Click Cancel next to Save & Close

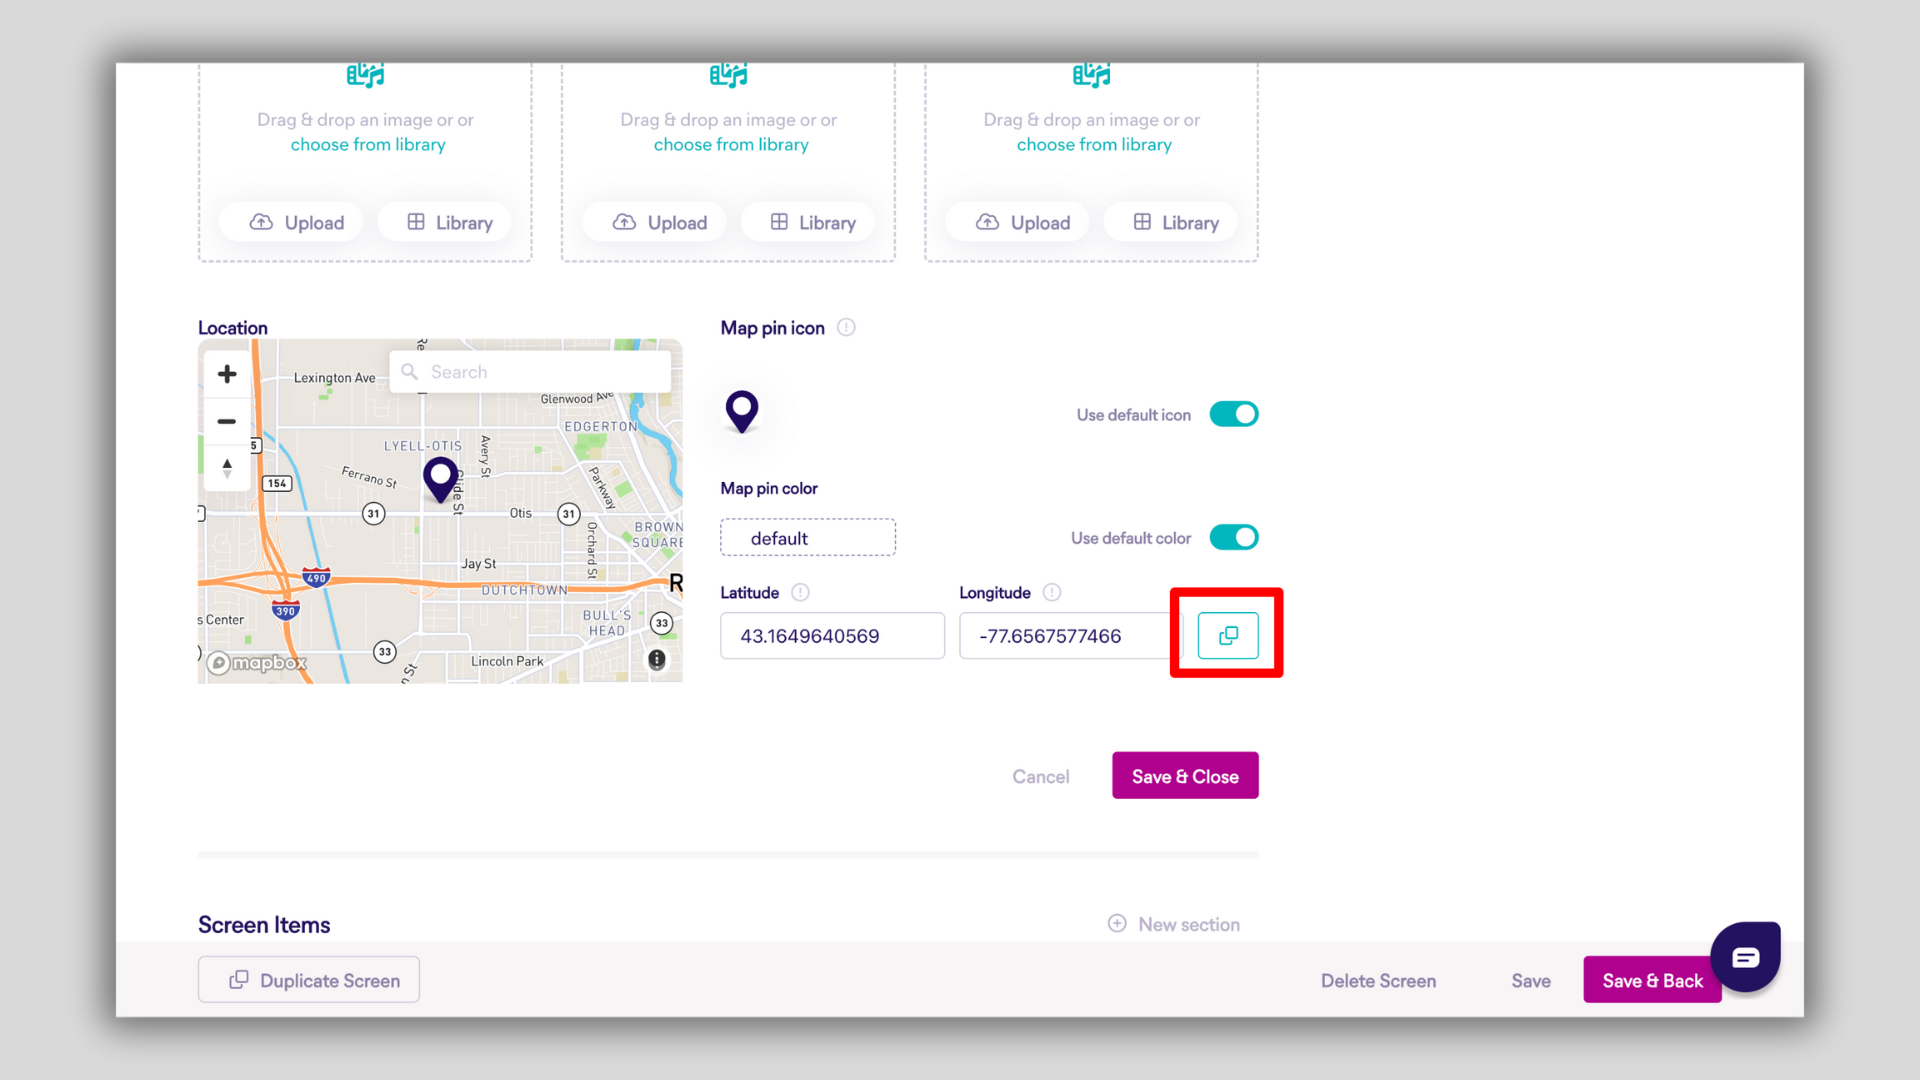pos(1040,776)
